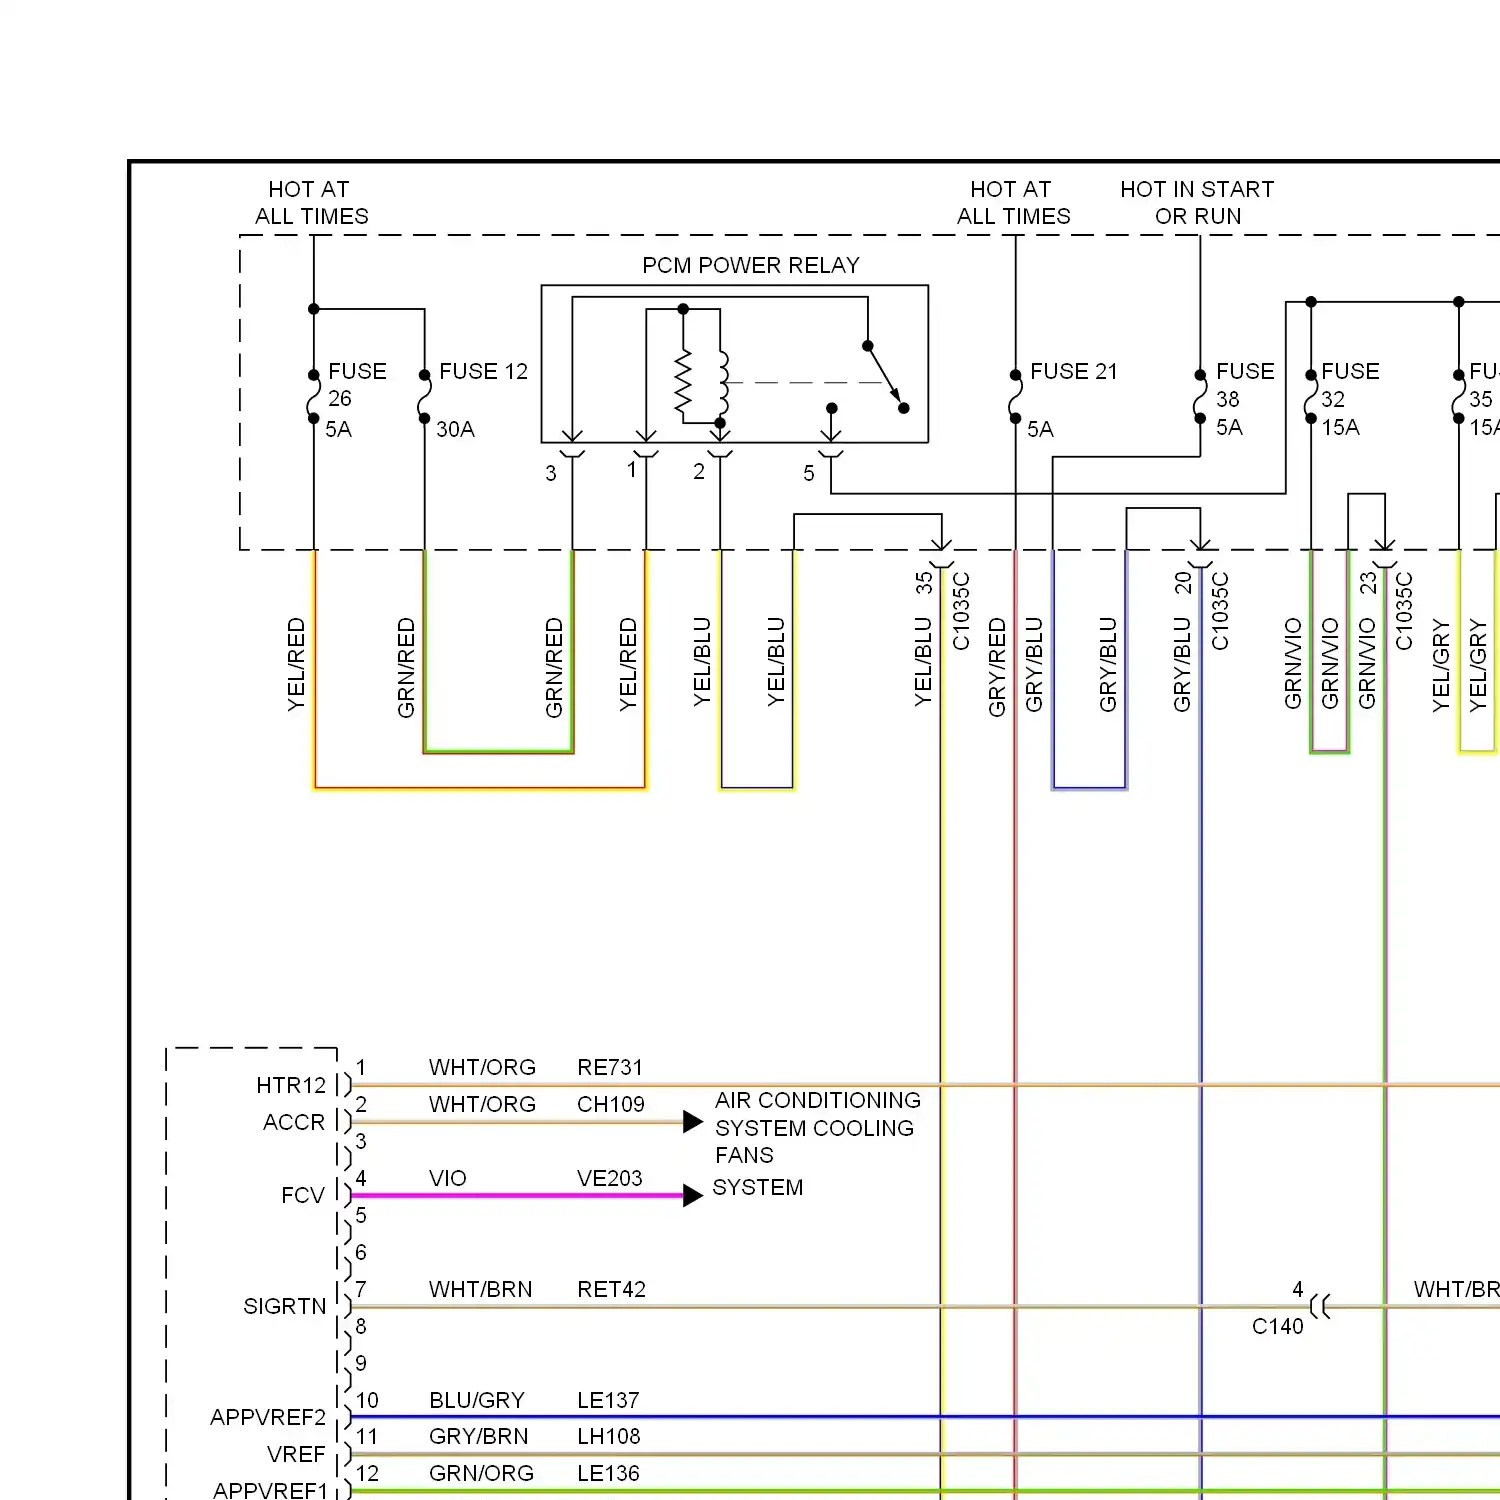Select the GRY/RED wire label
Viewport: 1500px width, 1500px height.
coord(997,667)
